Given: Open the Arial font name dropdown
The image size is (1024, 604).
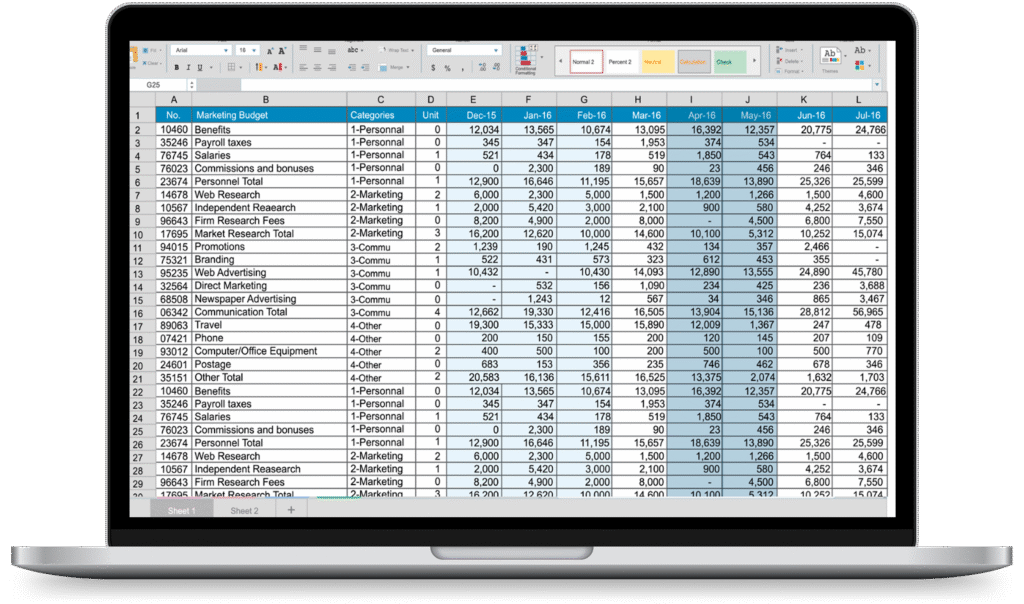Looking at the screenshot, I should [x=199, y=50].
